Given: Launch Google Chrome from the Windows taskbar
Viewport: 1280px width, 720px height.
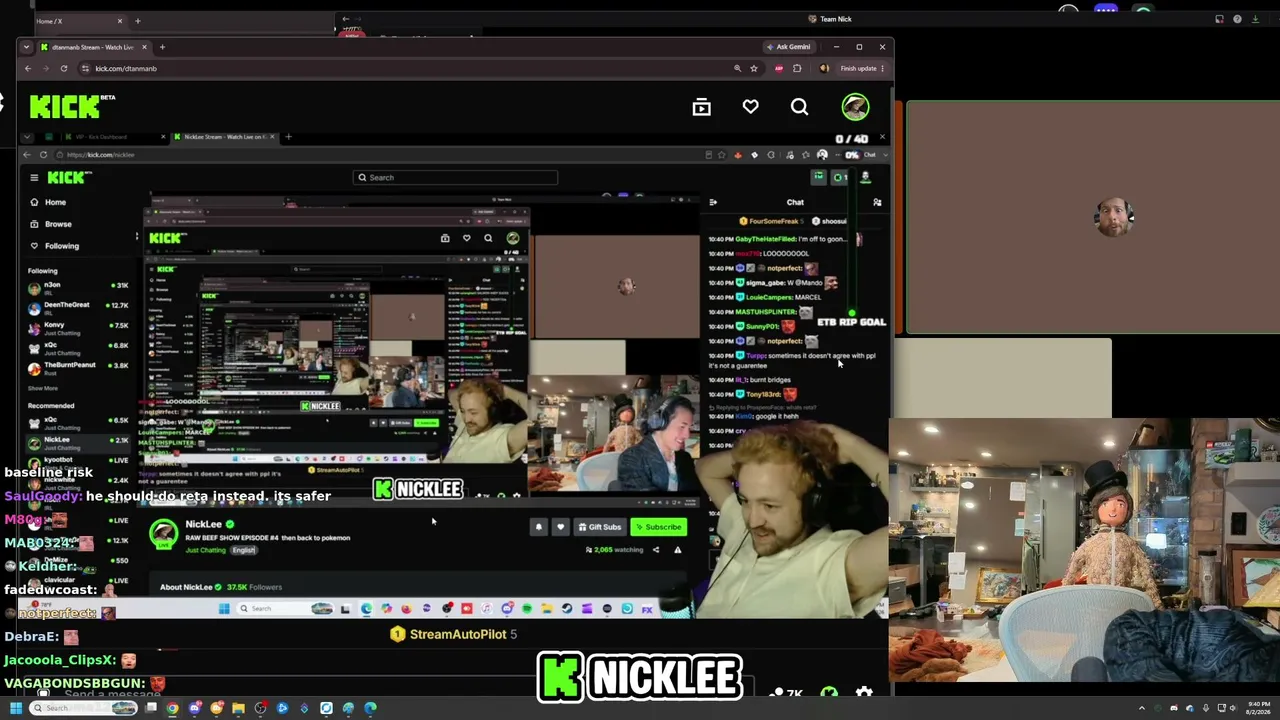Looking at the screenshot, I should tap(173, 708).
